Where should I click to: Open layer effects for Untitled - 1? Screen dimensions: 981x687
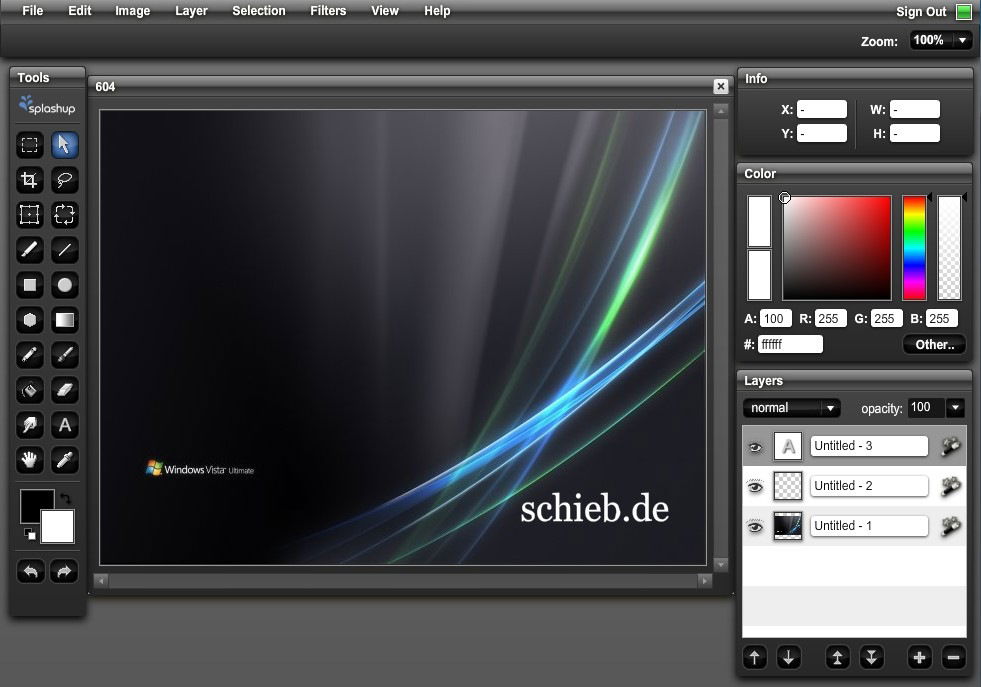click(951, 526)
